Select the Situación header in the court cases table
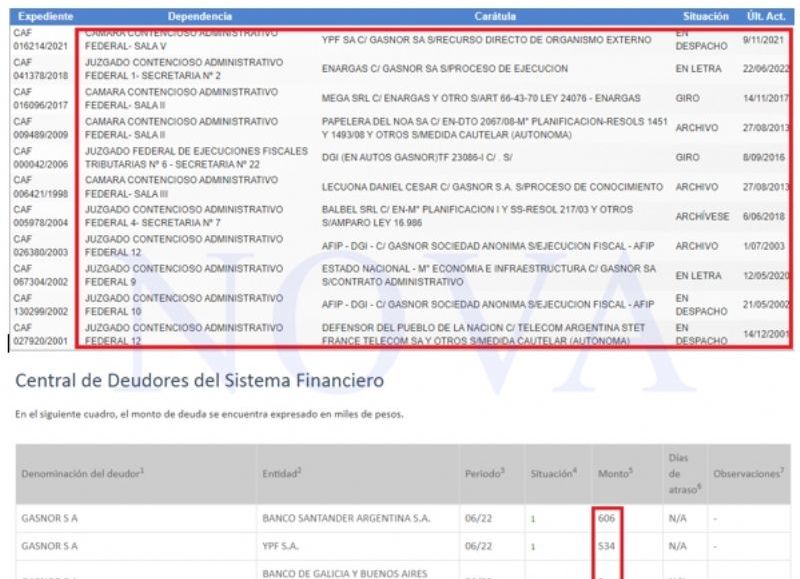 (706, 16)
